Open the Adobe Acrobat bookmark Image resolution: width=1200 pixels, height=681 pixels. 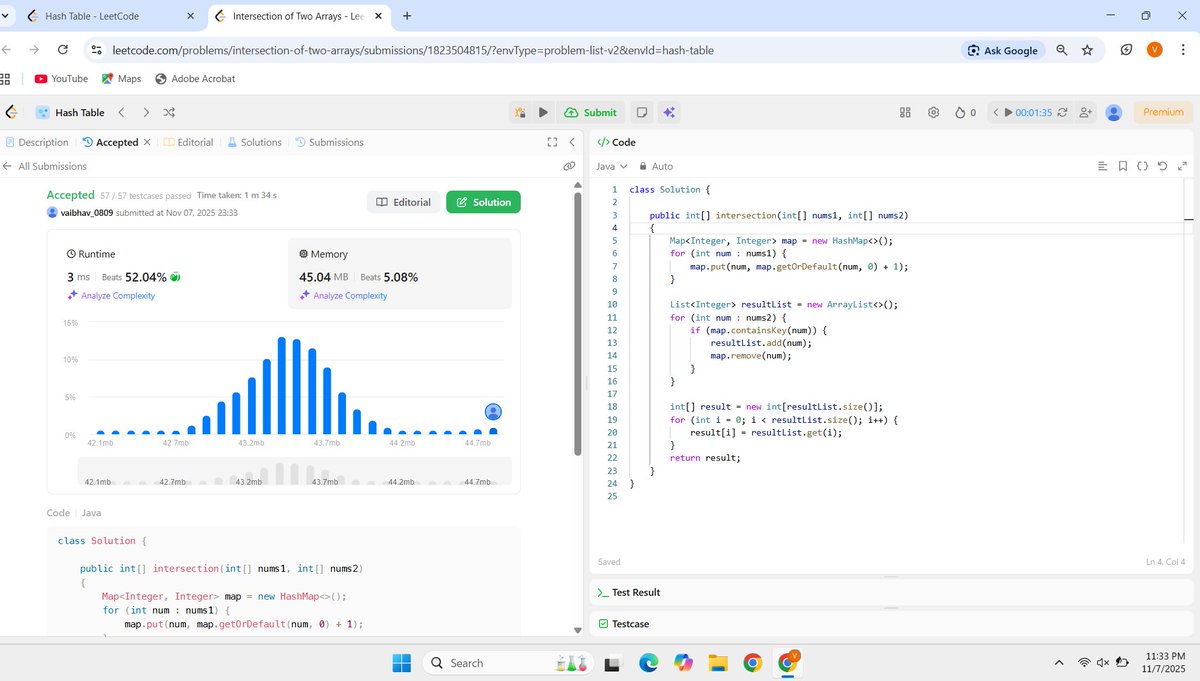(x=195, y=78)
